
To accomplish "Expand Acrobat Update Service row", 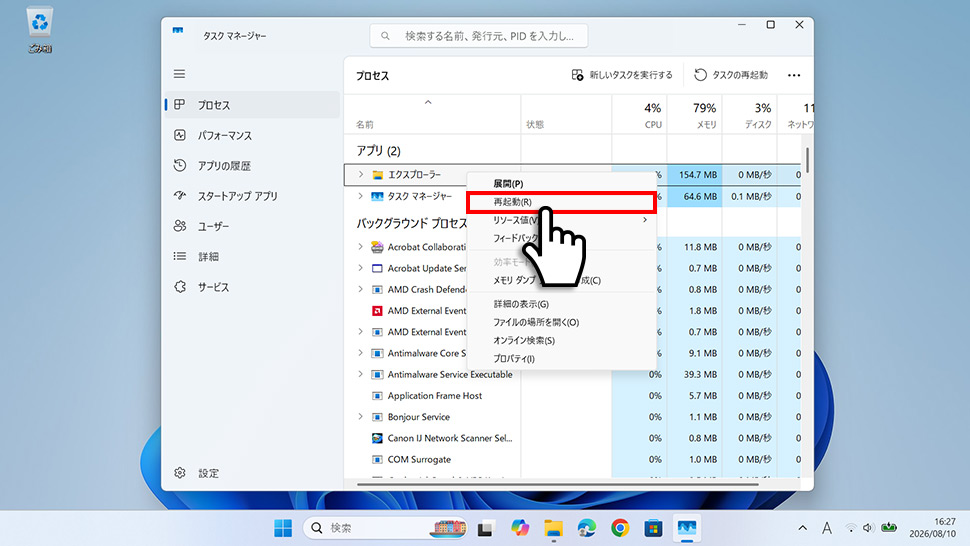I will click(x=361, y=268).
